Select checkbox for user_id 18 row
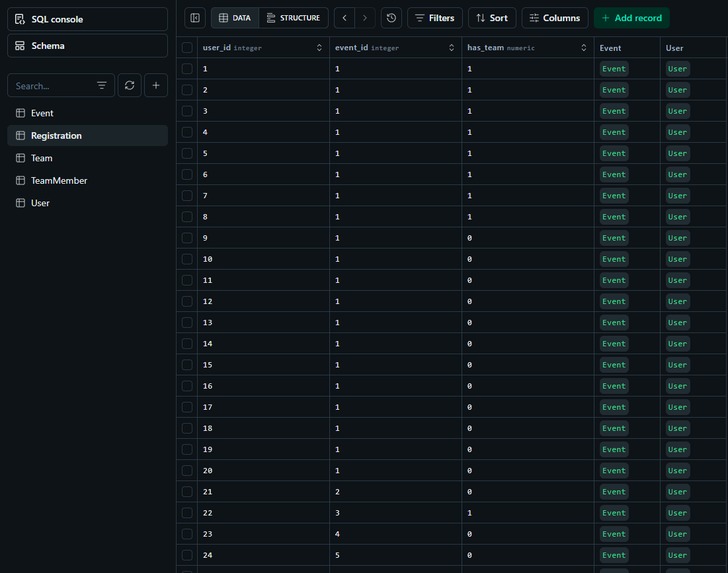This screenshot has height=573, width=728. pos(187,428)
